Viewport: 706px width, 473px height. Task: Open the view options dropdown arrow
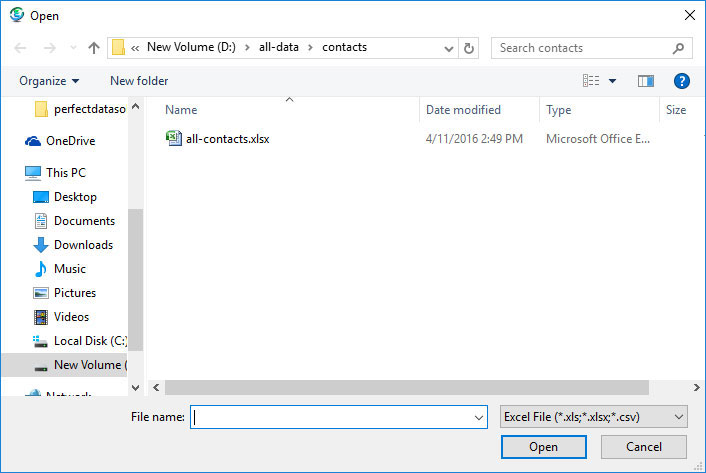tap(613, 81)
